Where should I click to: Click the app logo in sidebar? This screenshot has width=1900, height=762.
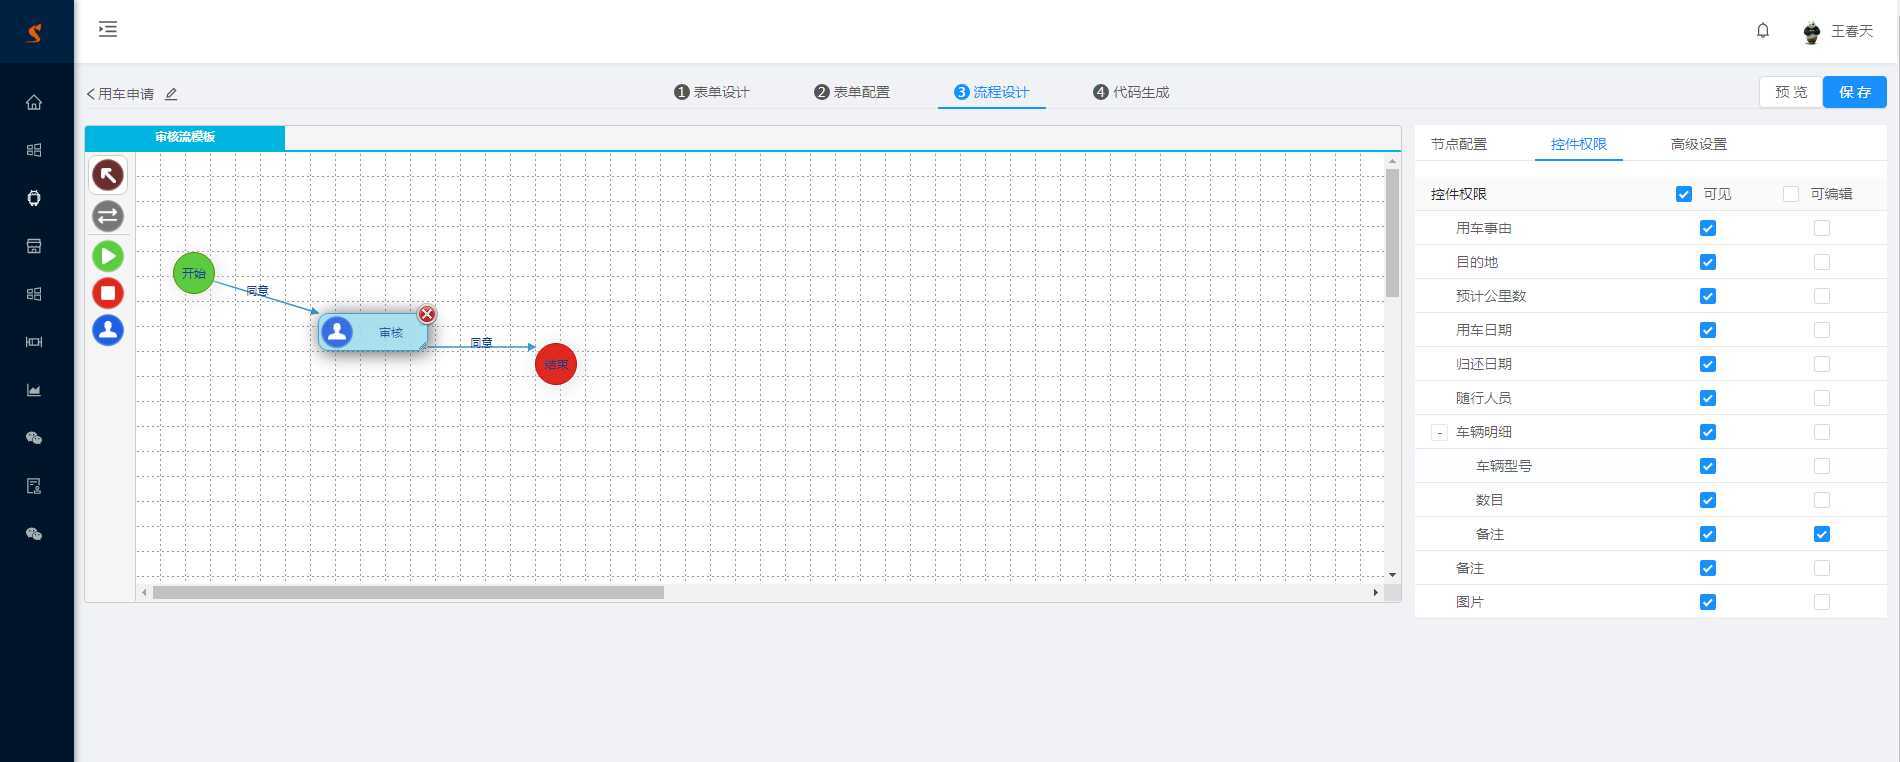coord(35,32)
